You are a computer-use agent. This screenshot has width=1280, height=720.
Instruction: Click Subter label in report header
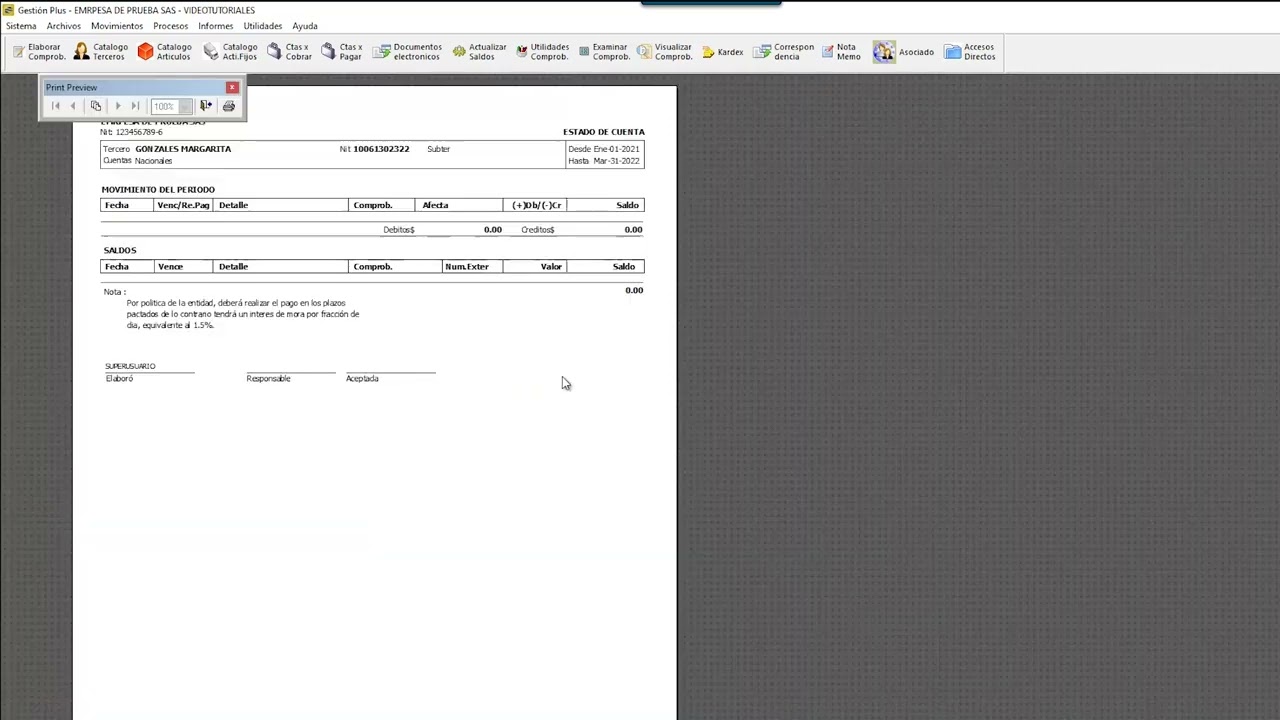438,149
